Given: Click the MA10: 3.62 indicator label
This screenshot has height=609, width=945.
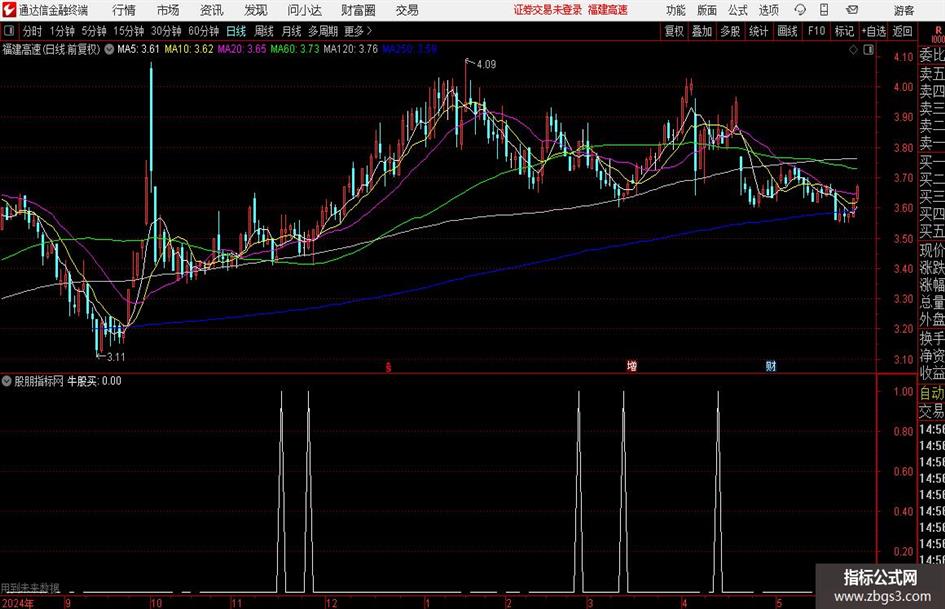Looking at the screenshot, I should point(189,49).
